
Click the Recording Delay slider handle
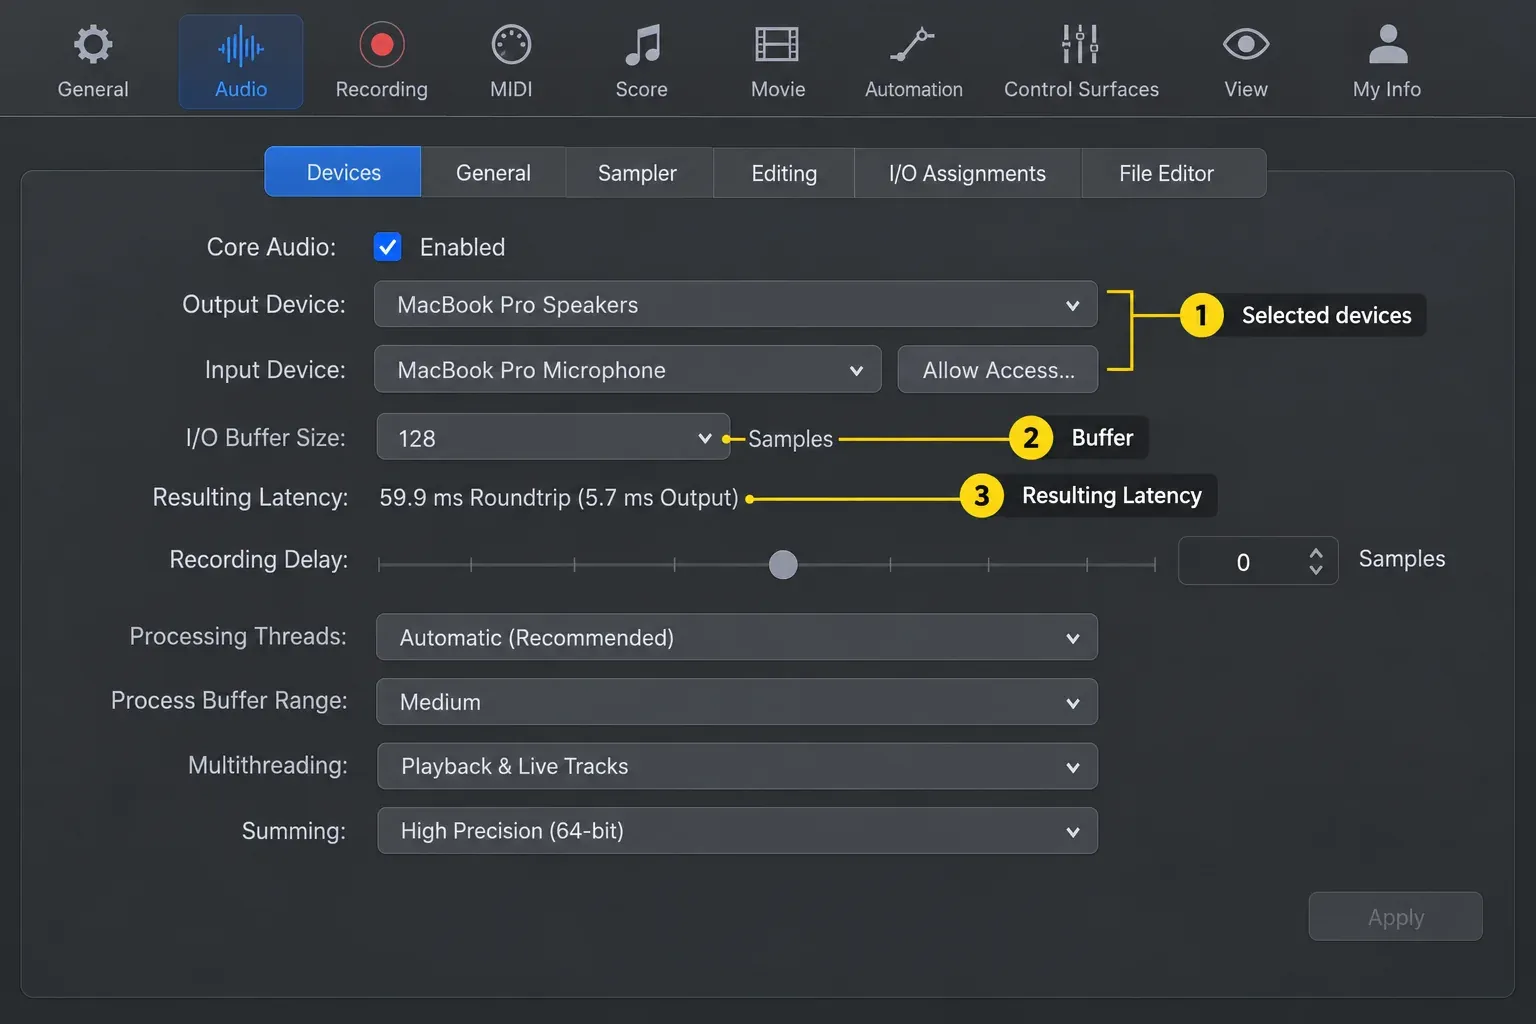(x=783, y=565)
